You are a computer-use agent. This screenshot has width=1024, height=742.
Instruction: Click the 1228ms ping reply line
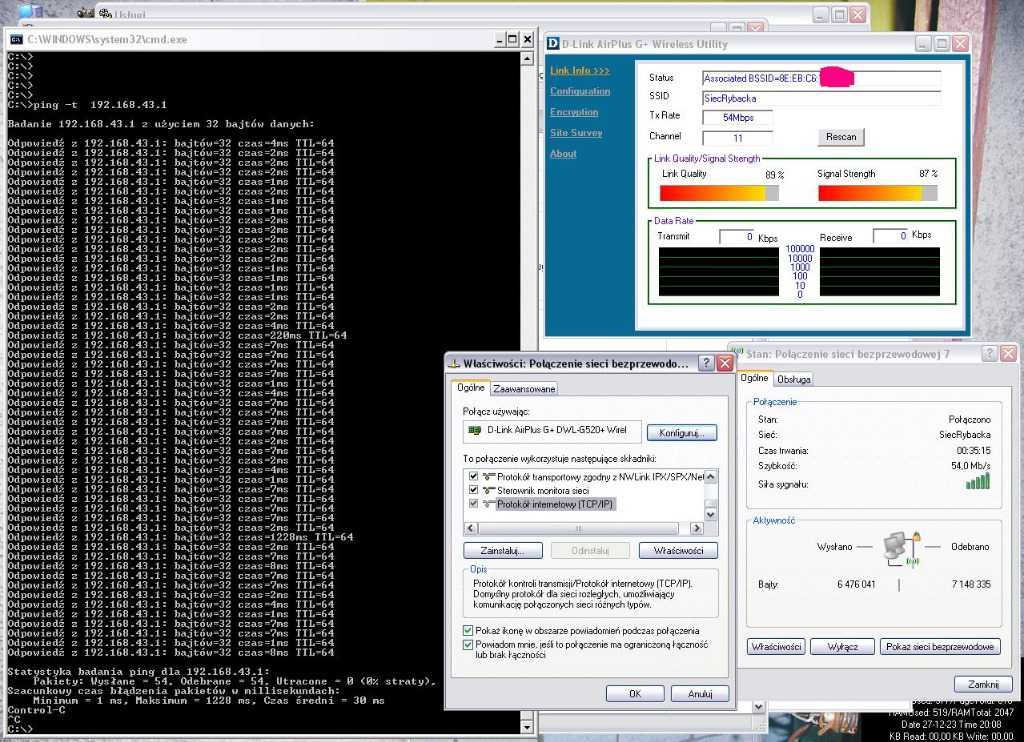click(x=180, y=537)
